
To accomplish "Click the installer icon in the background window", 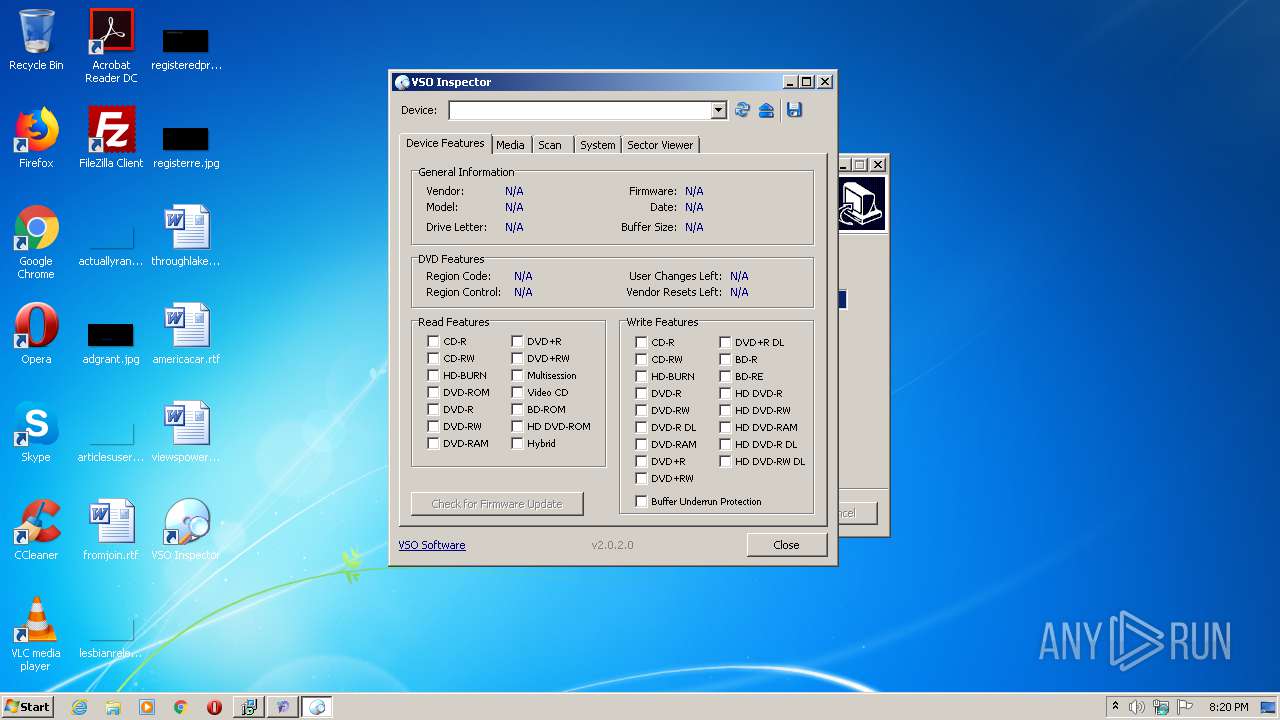I will coord(861,204).
